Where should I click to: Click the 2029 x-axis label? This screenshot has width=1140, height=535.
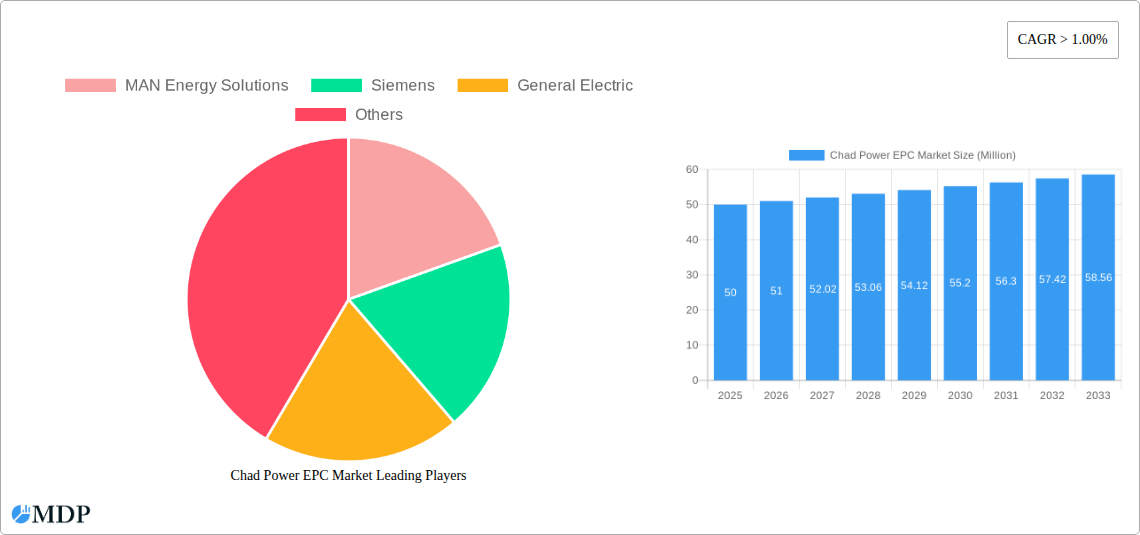coord(914,395)
